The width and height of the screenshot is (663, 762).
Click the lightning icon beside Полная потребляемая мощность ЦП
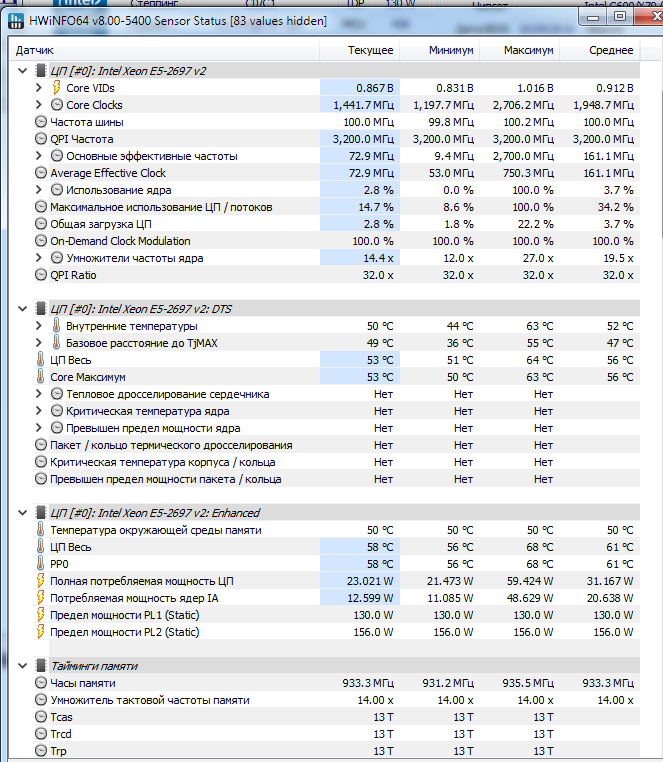coord(41,581)
